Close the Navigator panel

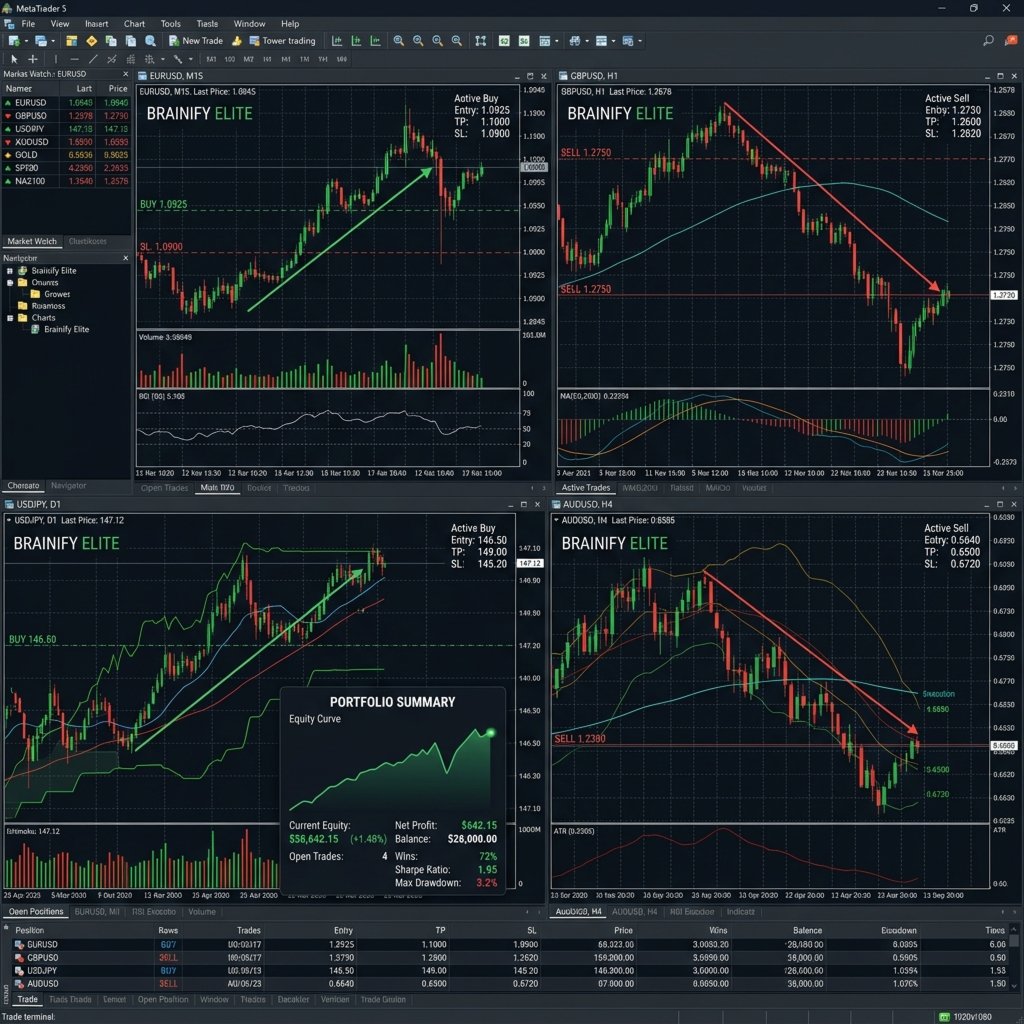pyautogui.click(x=125, y=258)
